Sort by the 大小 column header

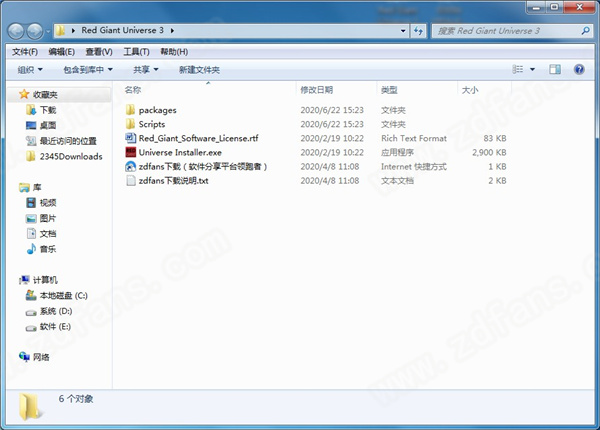(470, 90)
